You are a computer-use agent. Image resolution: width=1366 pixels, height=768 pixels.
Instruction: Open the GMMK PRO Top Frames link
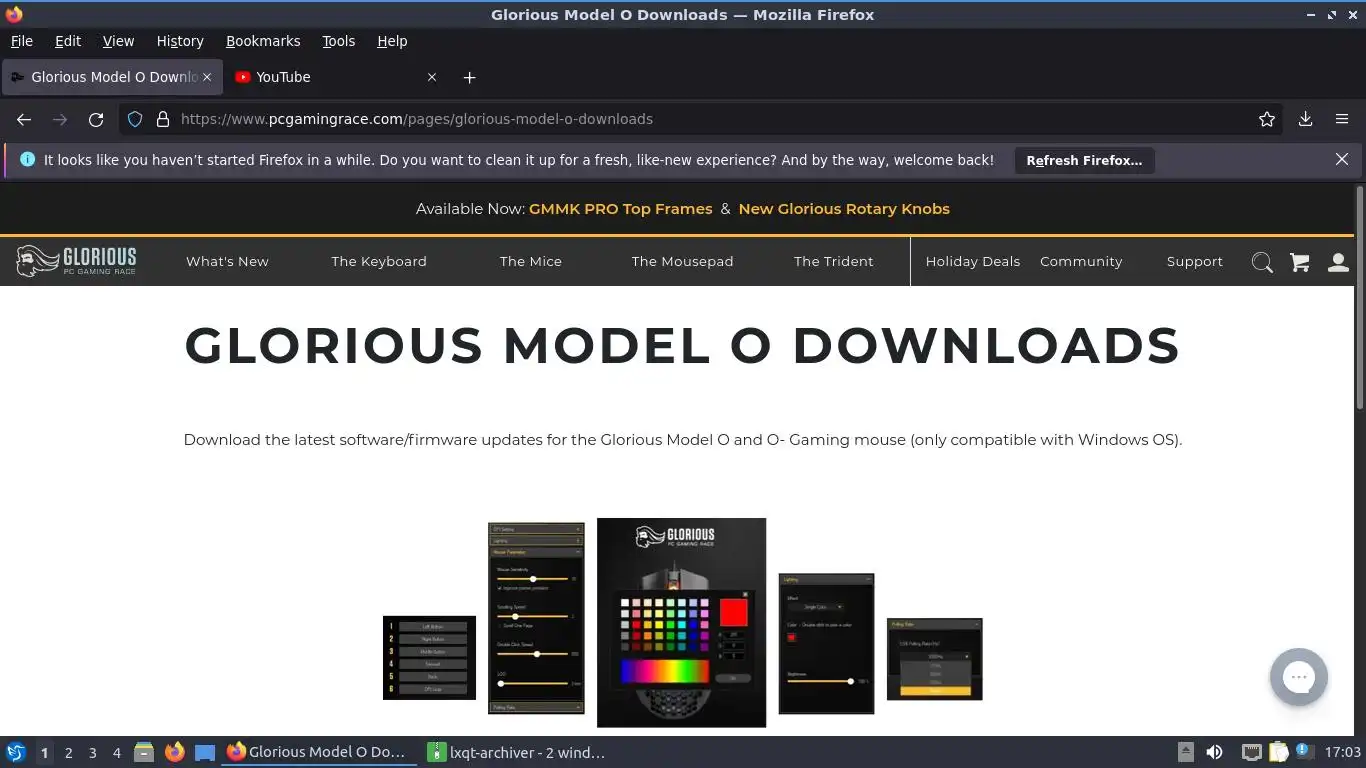click(x=620, y=209)
